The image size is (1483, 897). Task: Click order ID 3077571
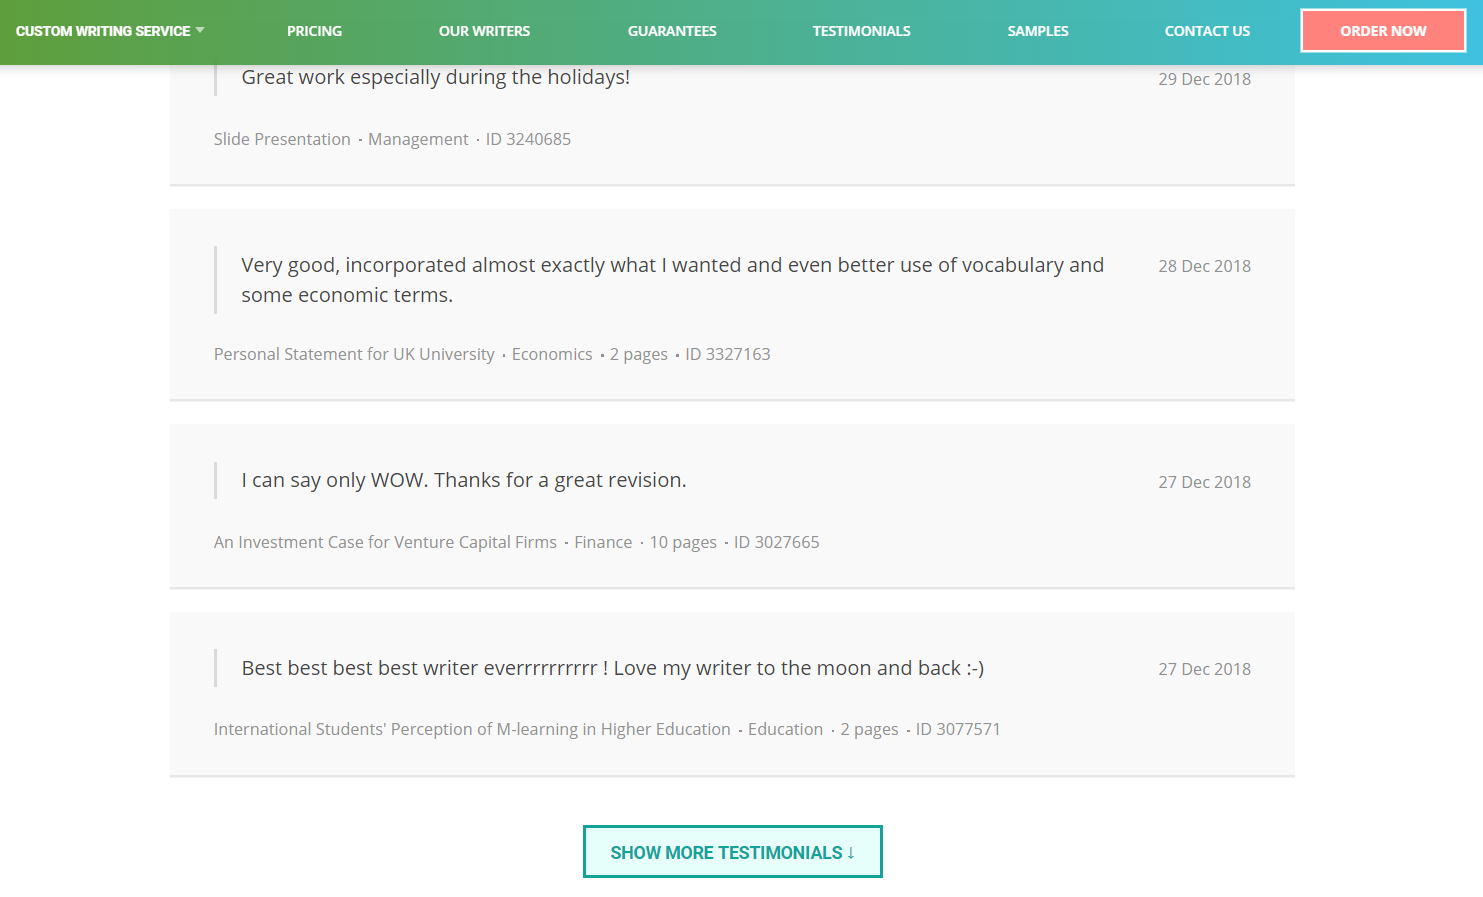pos(958,729)
